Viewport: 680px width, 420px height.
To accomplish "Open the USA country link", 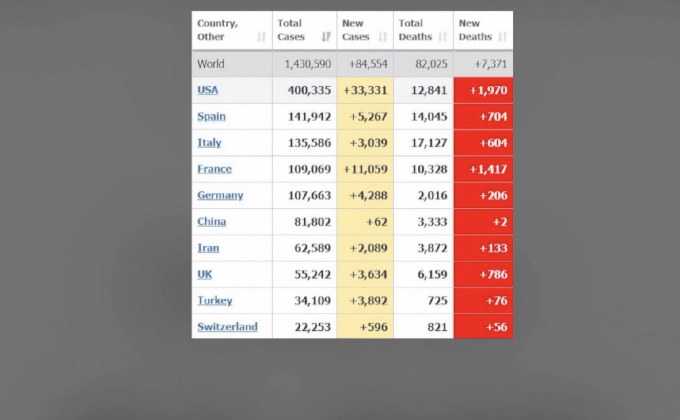I will [208, 90].
